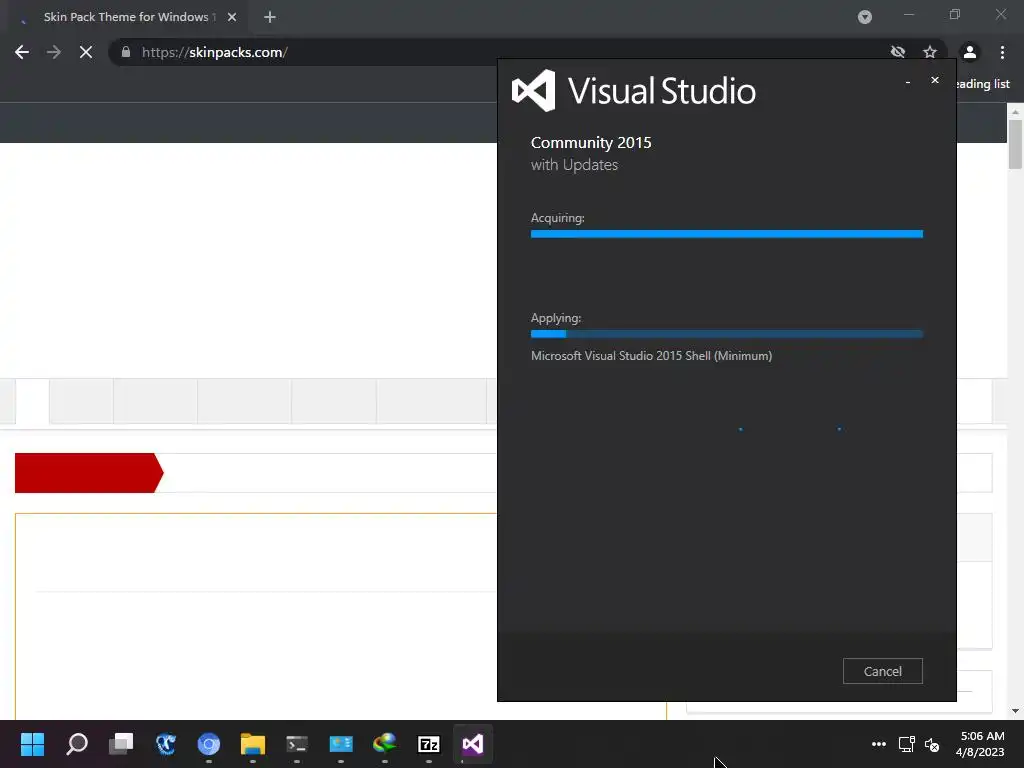Screen dimensions: 1024x768
Task: Open the clock showing 5:06 AM
Action: [x=980, y=744]
